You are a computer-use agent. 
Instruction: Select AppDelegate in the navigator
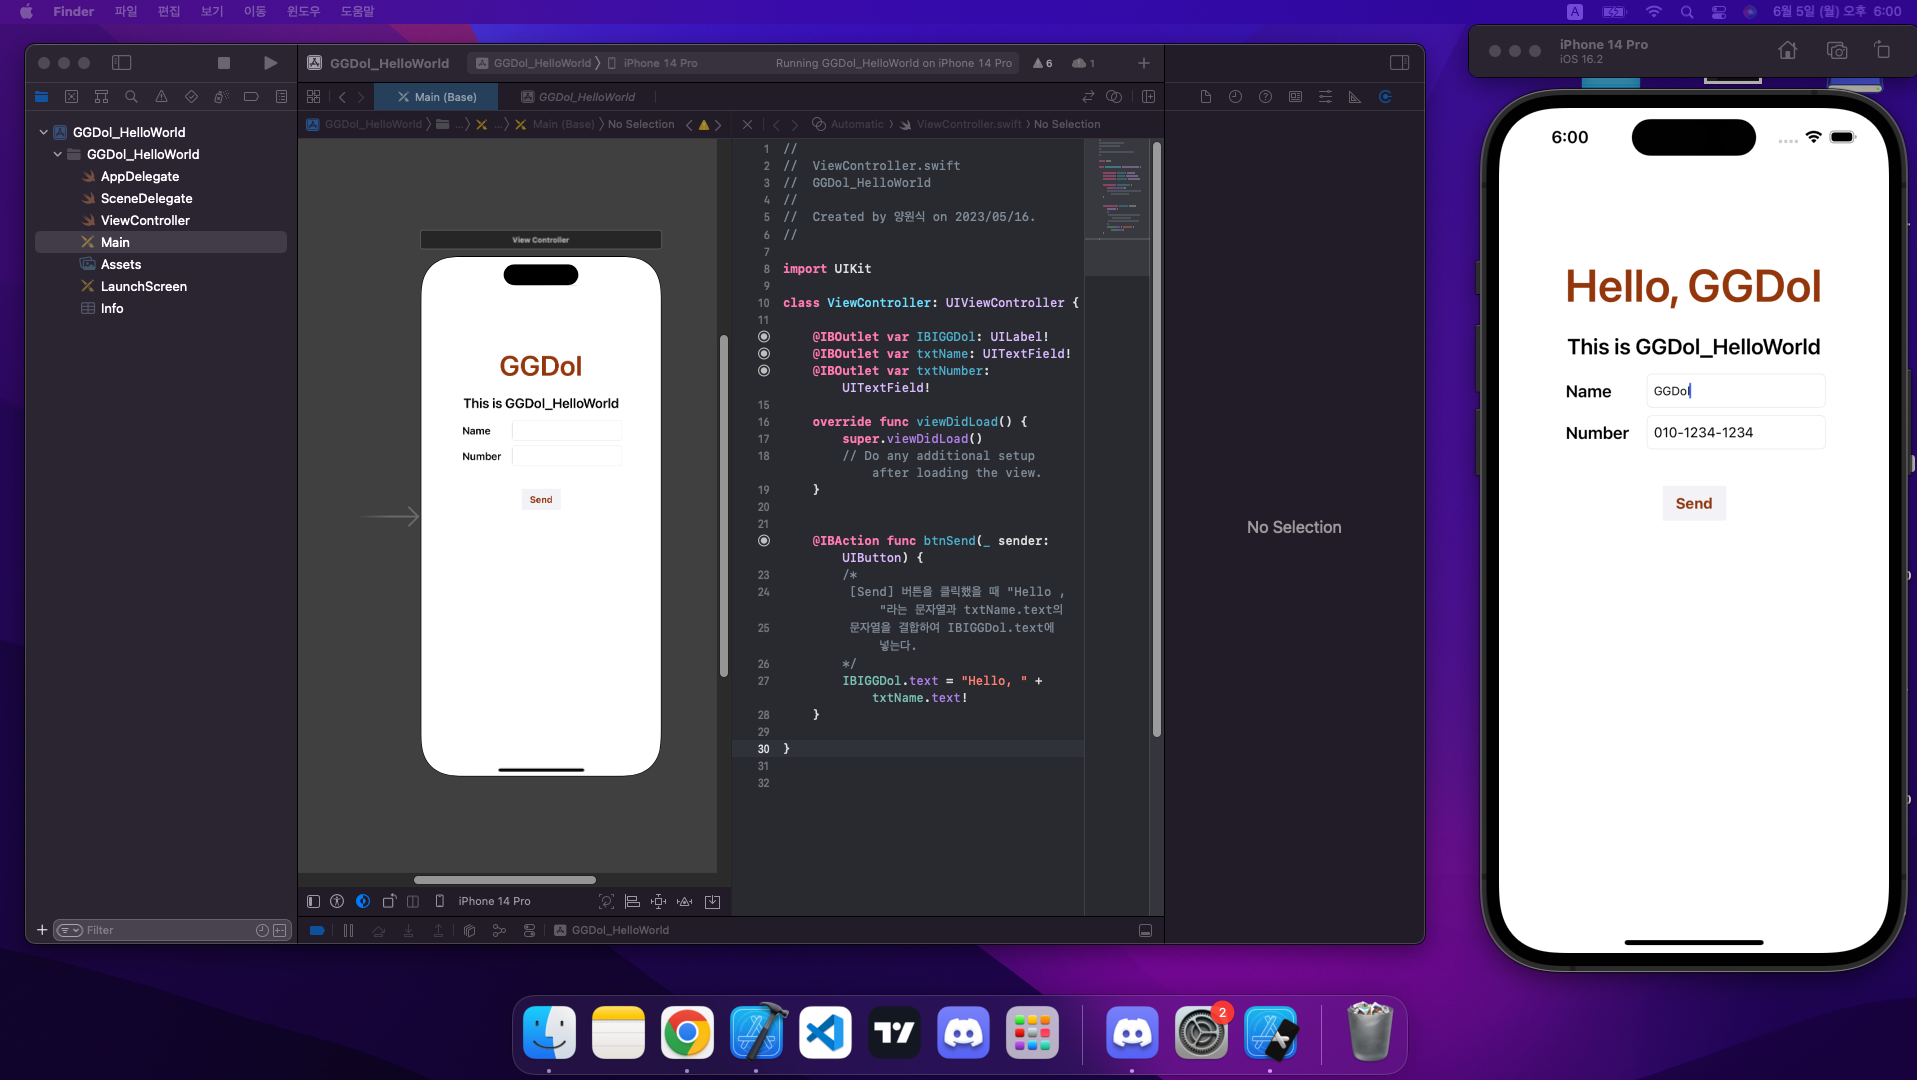click(x=140, y=176)
